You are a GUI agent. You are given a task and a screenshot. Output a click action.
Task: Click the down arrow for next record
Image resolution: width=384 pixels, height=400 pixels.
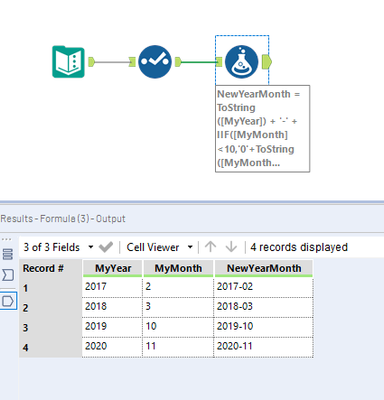point(231,247)
